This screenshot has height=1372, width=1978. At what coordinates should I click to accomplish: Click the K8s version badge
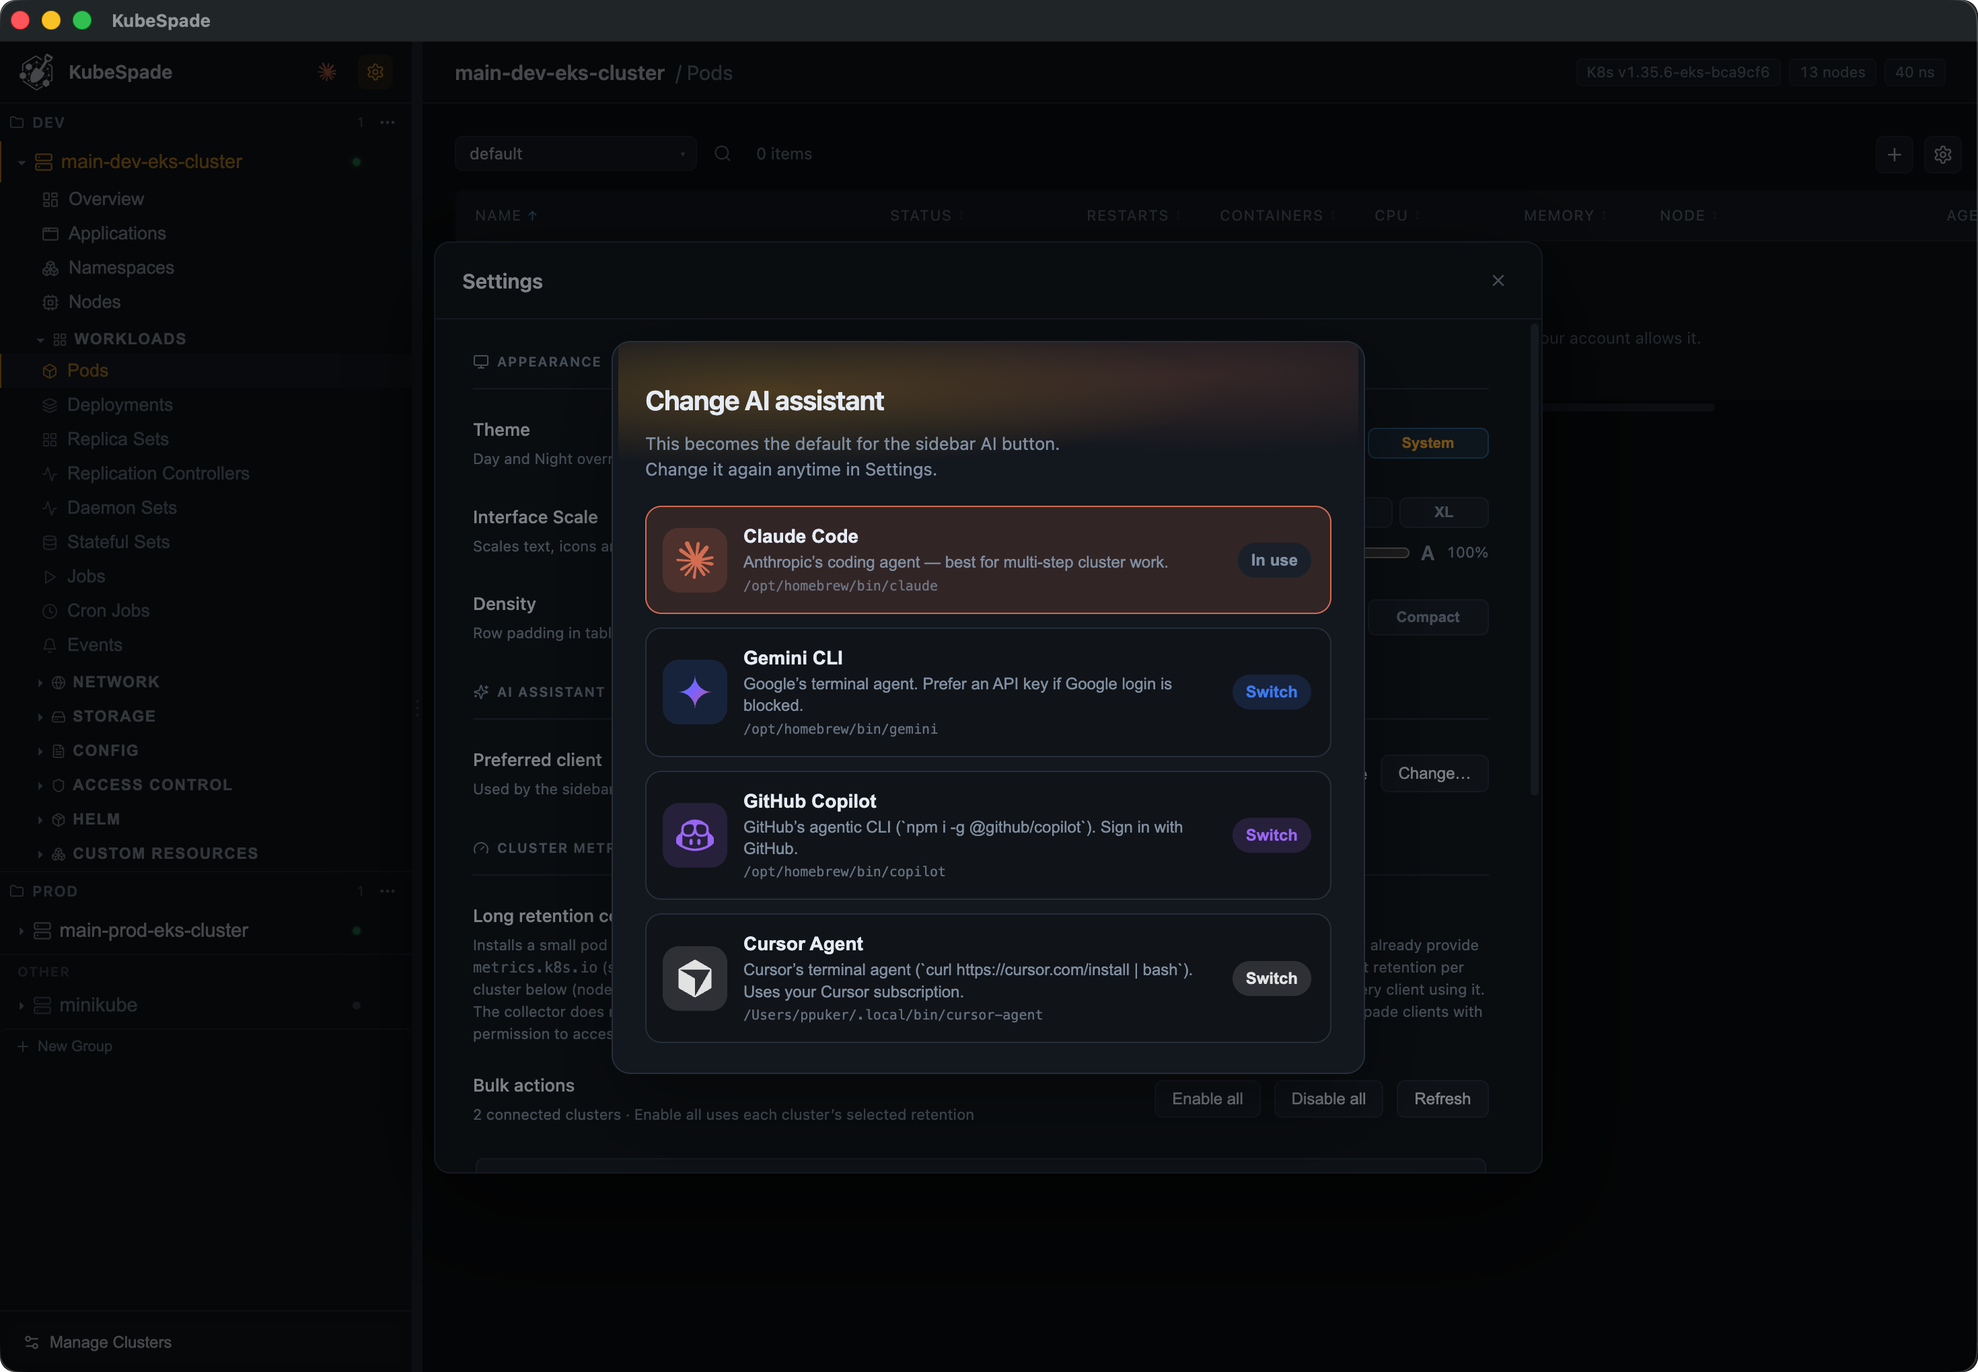[1677, 72]
